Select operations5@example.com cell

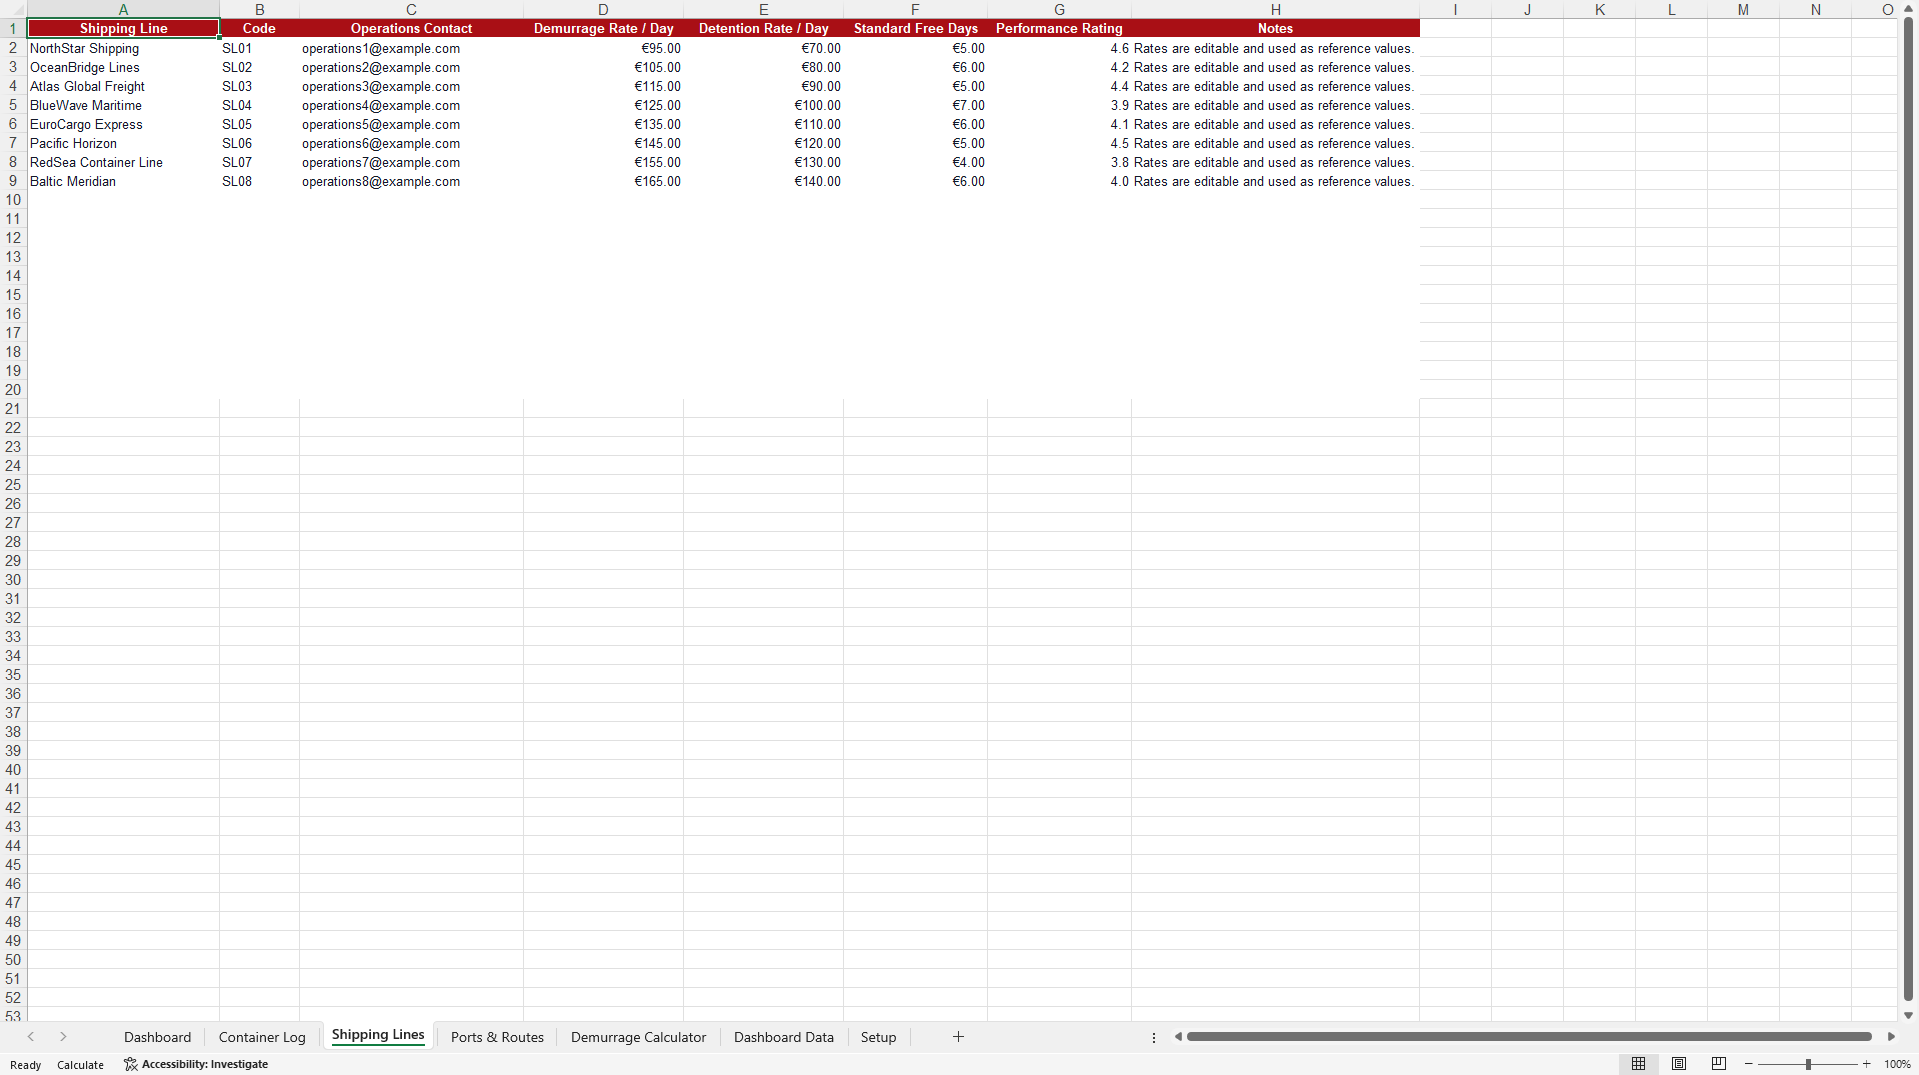coord(411,124)
